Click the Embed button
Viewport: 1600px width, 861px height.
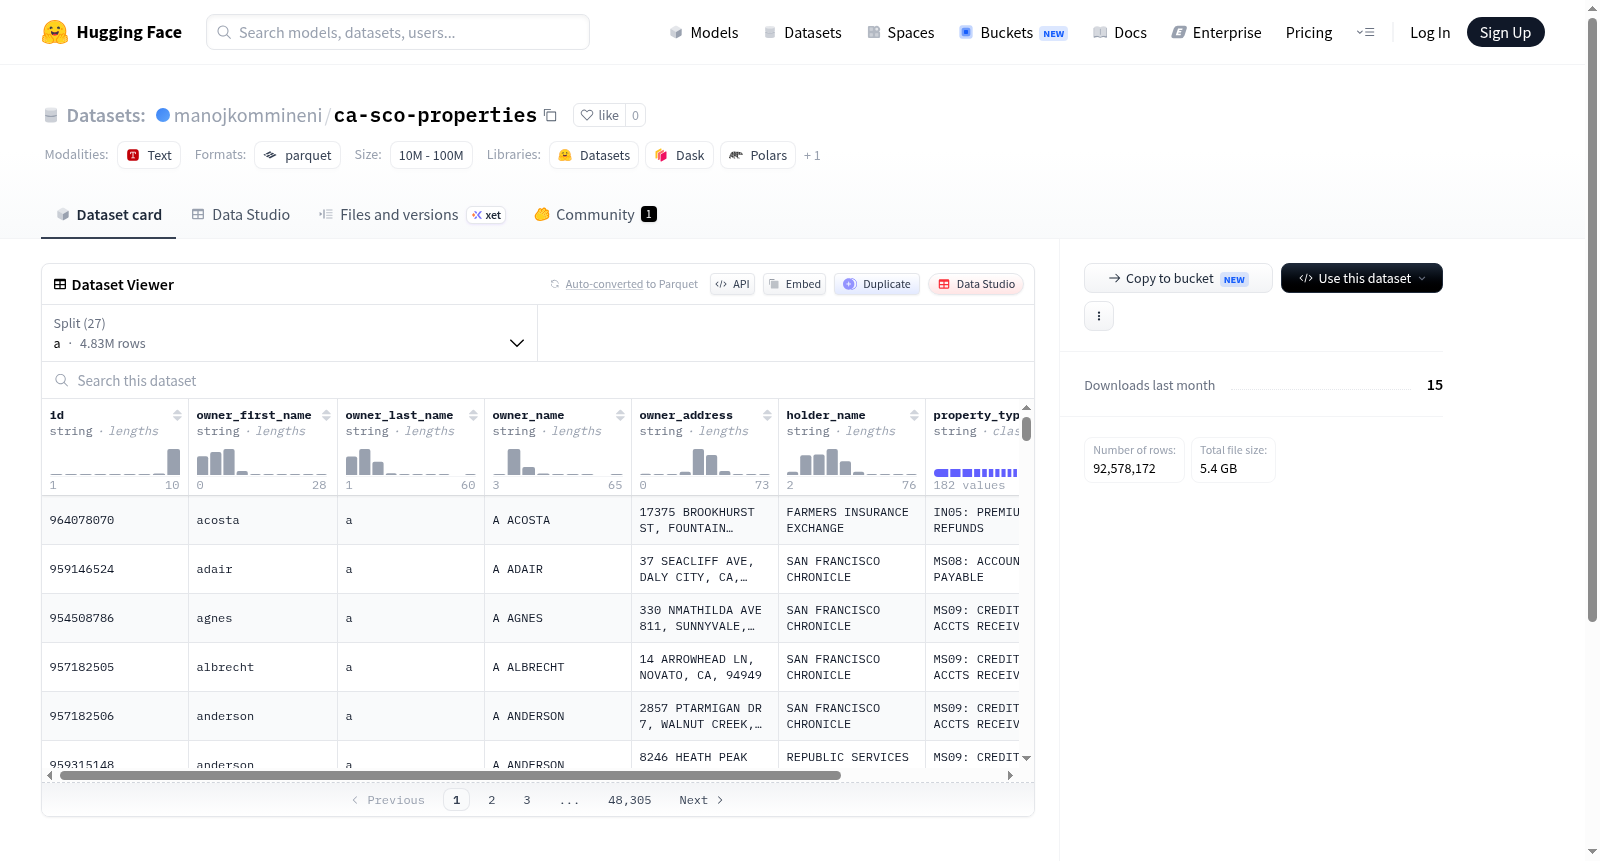tap(794, 284)
